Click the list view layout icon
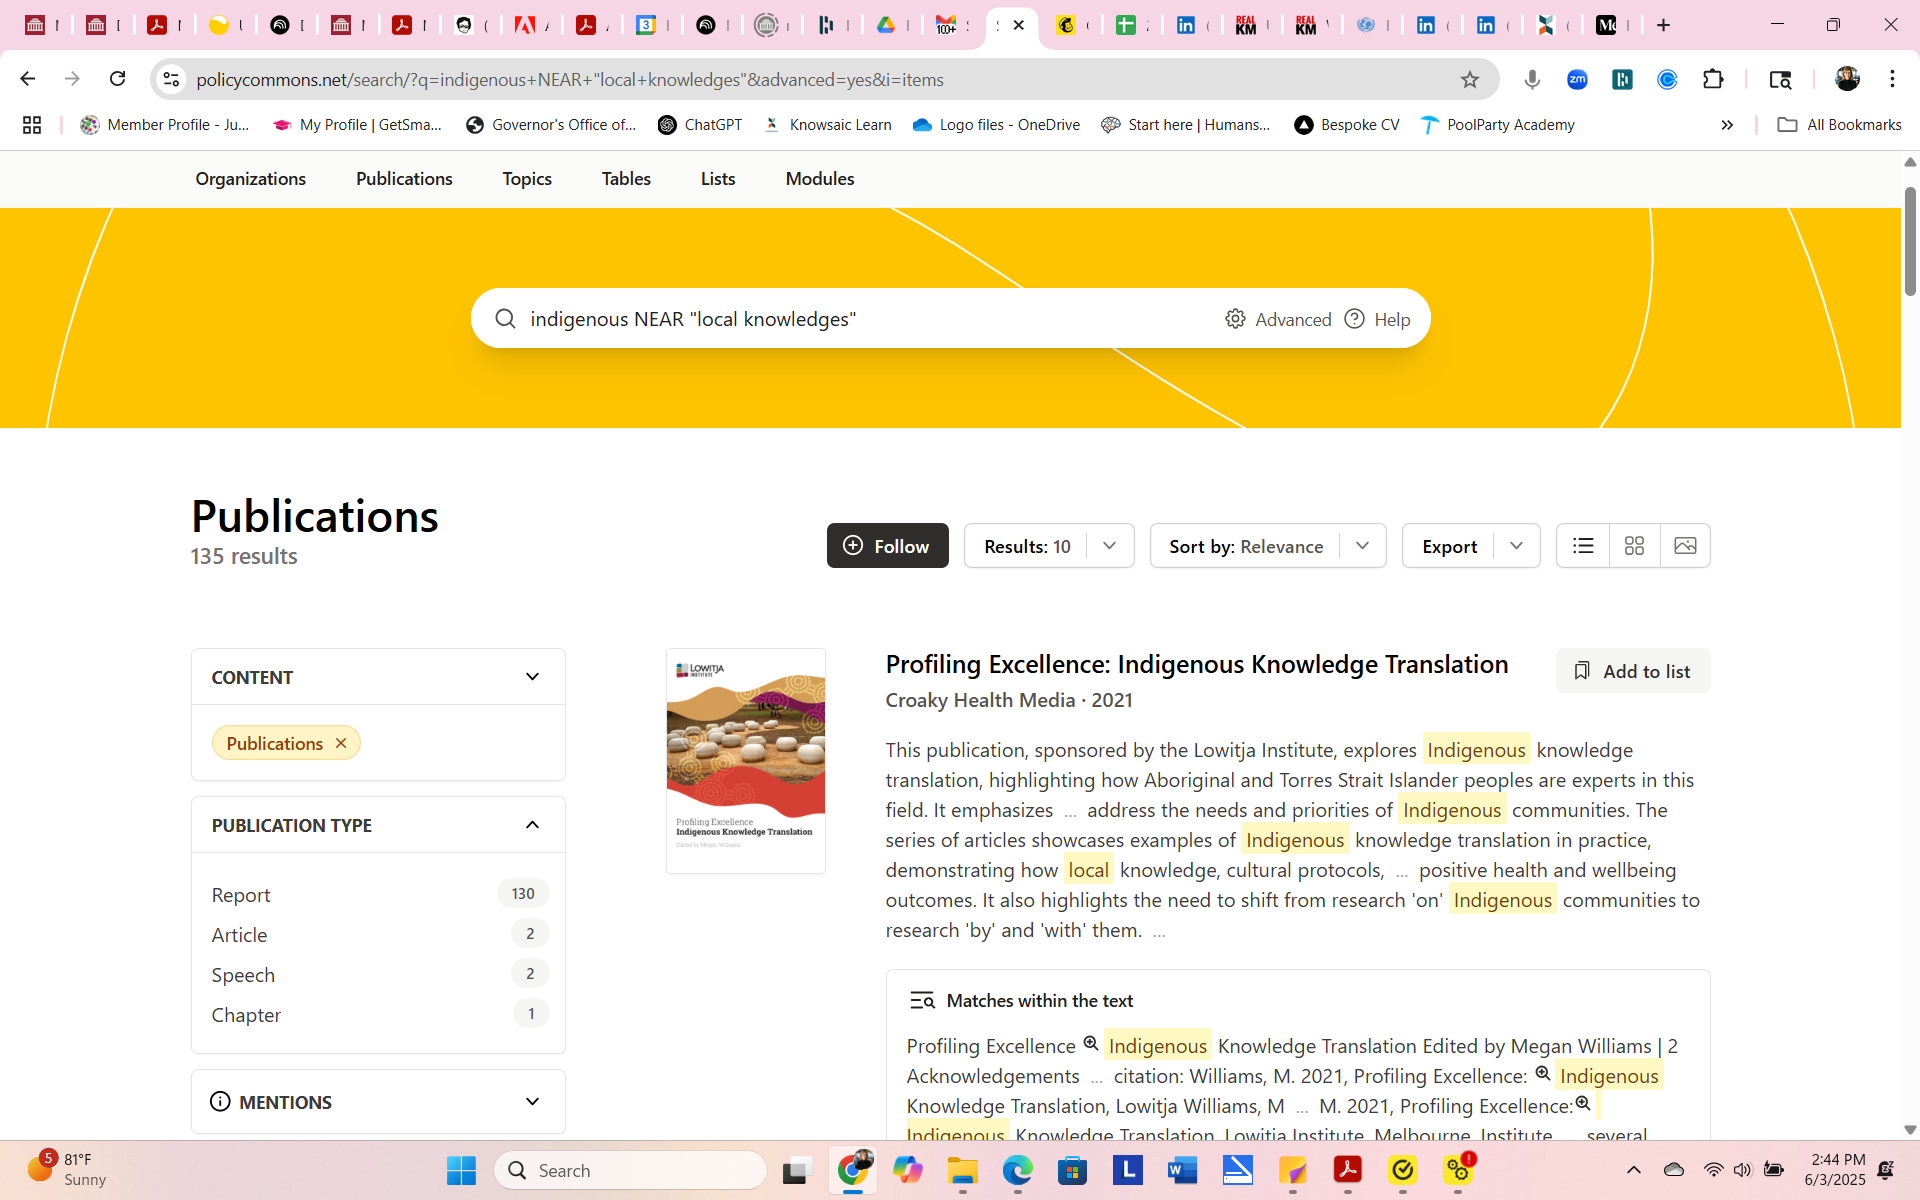Screen dimensions: 1920x1200 point(1583,546)
